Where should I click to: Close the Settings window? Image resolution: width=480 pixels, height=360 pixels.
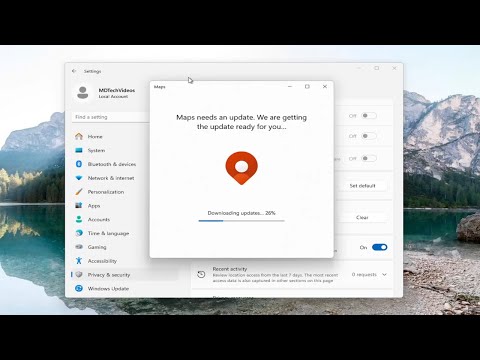[x=394, y=68]
